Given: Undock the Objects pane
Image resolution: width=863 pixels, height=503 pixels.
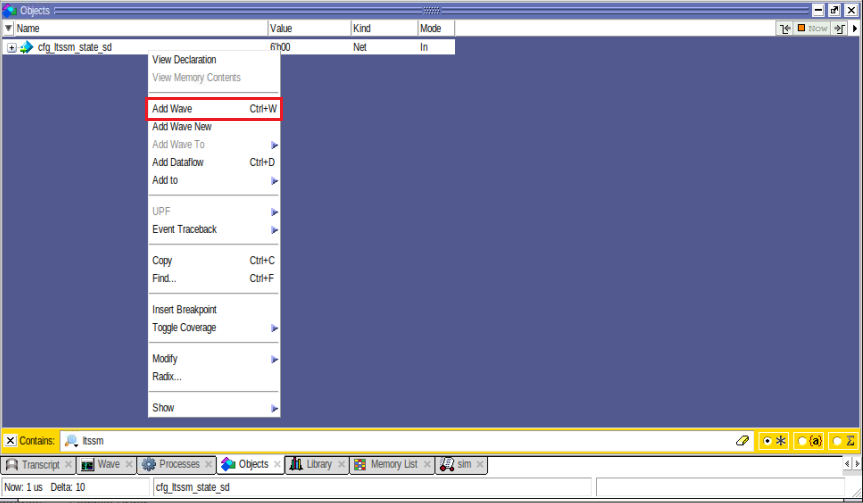Looking at the screenshot, I should pos(835,10).
